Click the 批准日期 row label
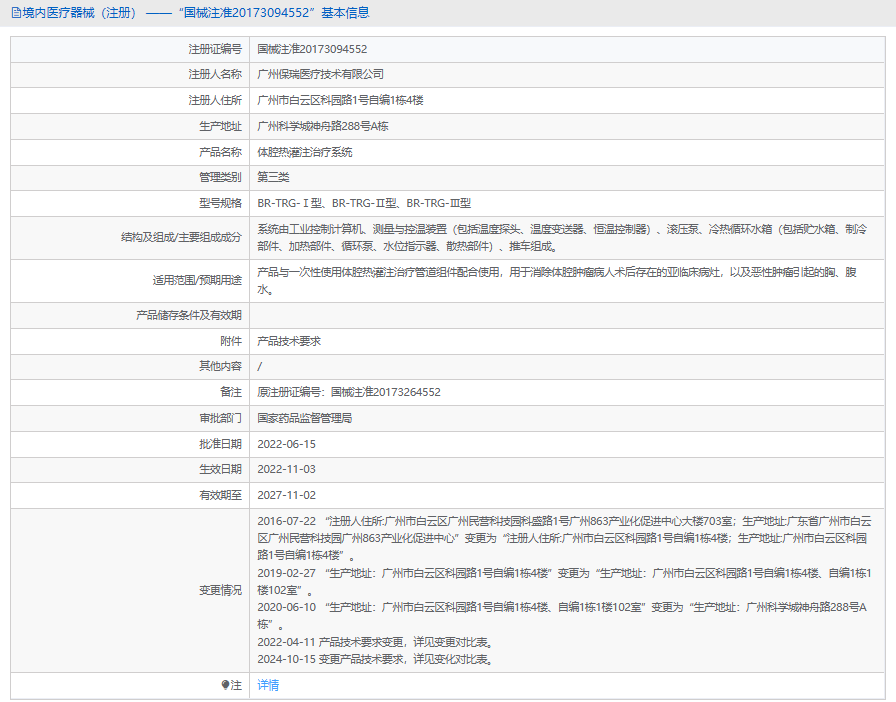 (x=220, y=444)
